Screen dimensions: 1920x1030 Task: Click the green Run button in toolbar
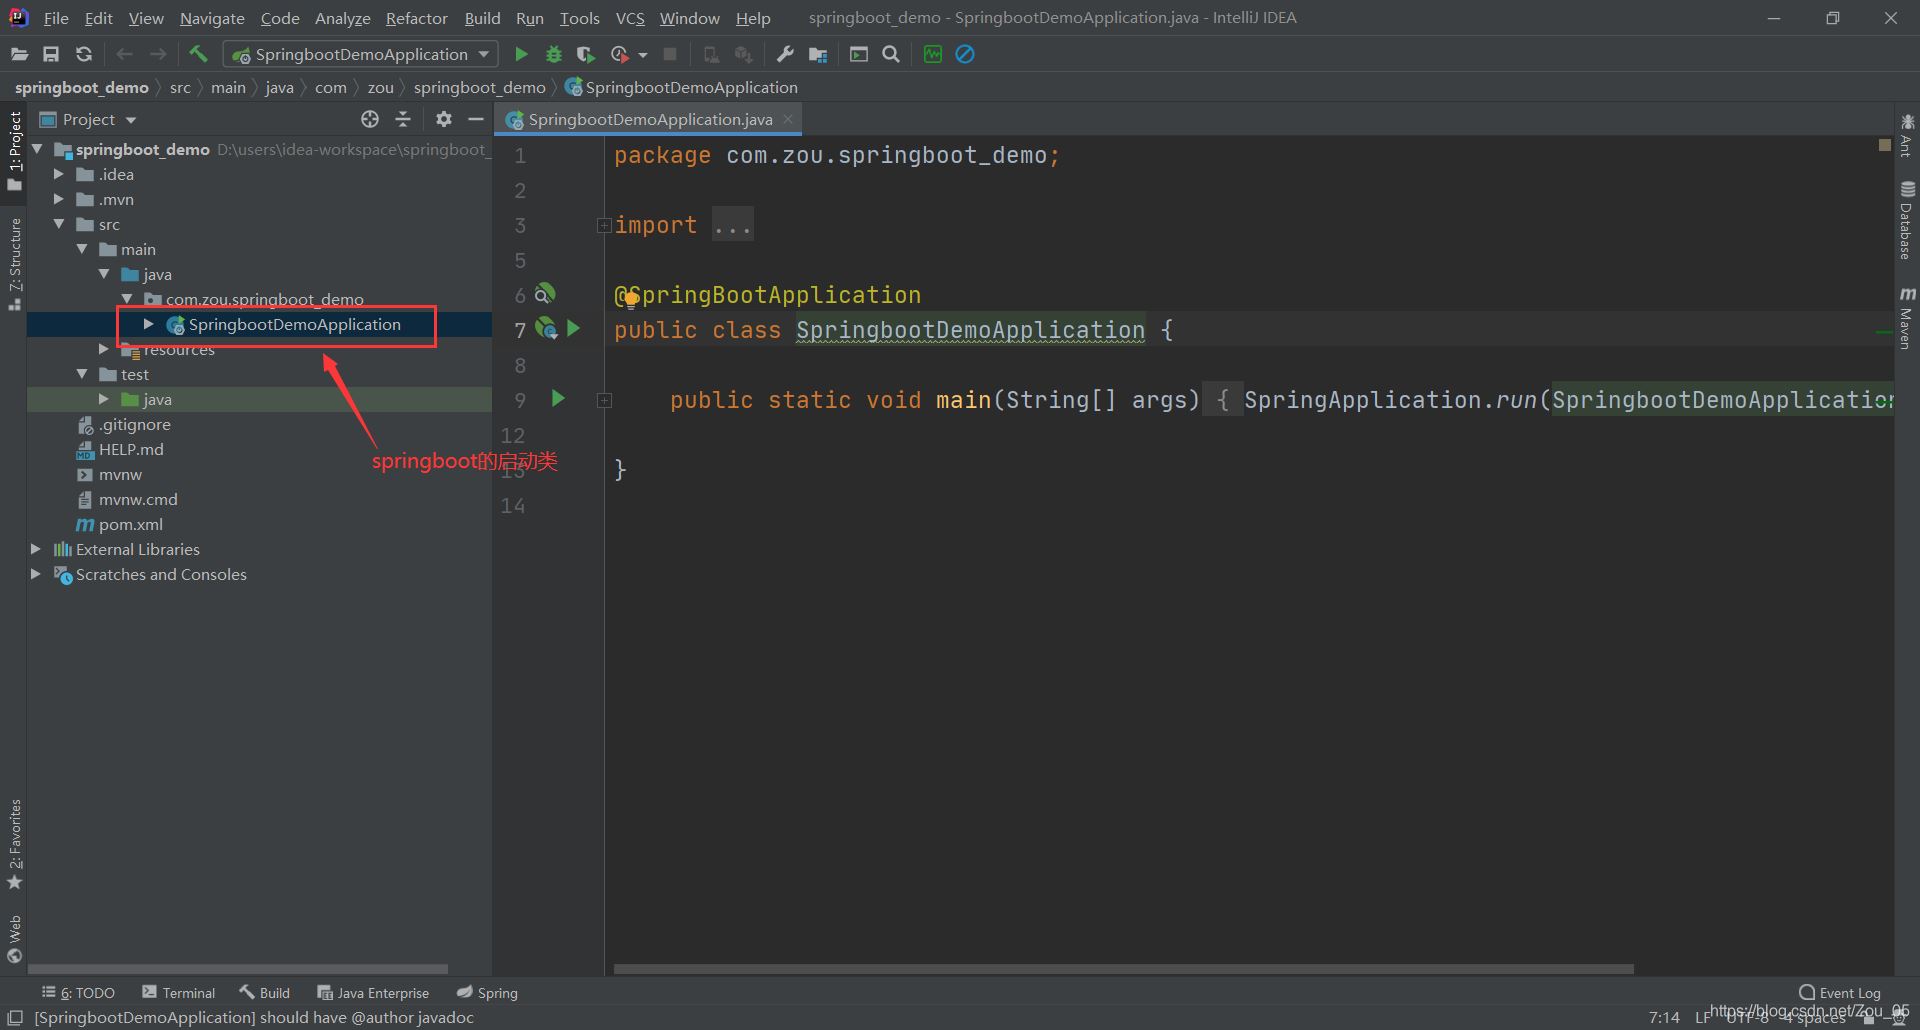pyautogui.click(x=521, y=55)
